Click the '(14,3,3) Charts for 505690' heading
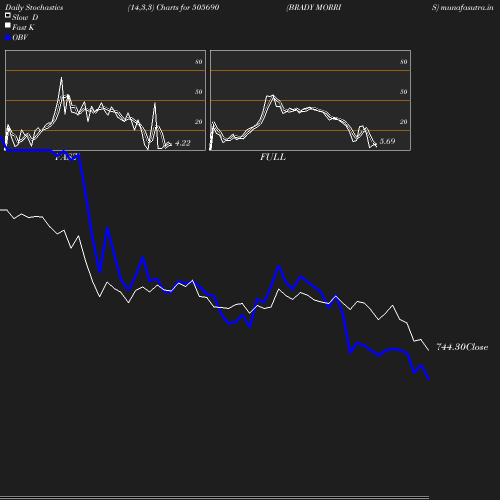This screenshot has height=500, width=500. 173,7
